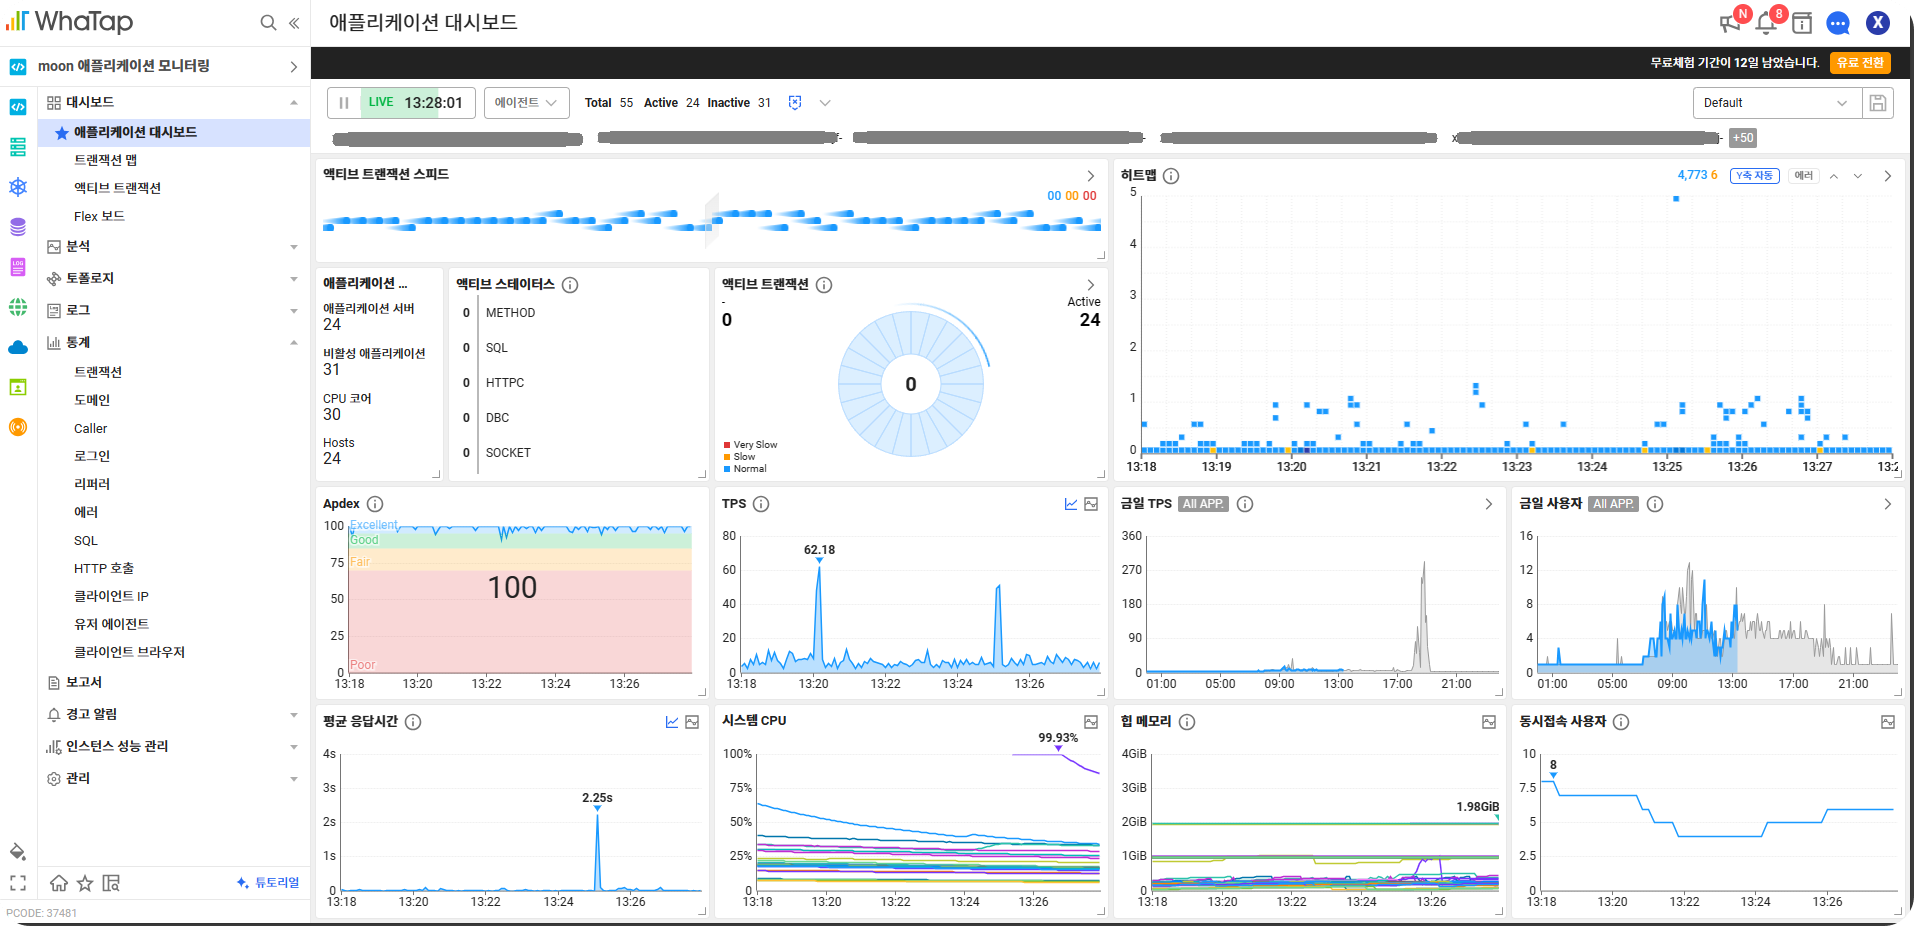Open 클라이언트 브라우저 statistics menu item
The image size is (1914, 926).
129,652
